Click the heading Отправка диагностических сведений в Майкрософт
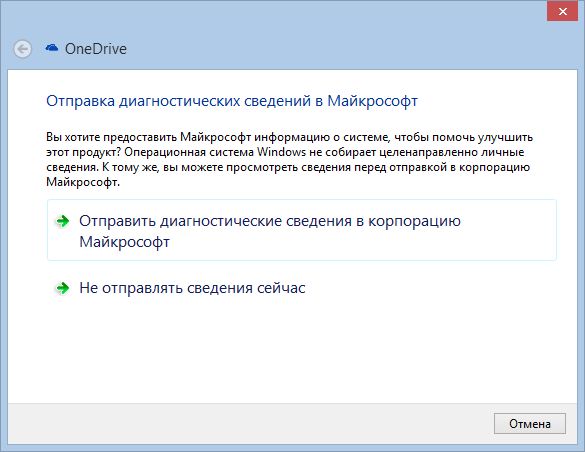This screenshot has width=585, height=452. point(232,101)
